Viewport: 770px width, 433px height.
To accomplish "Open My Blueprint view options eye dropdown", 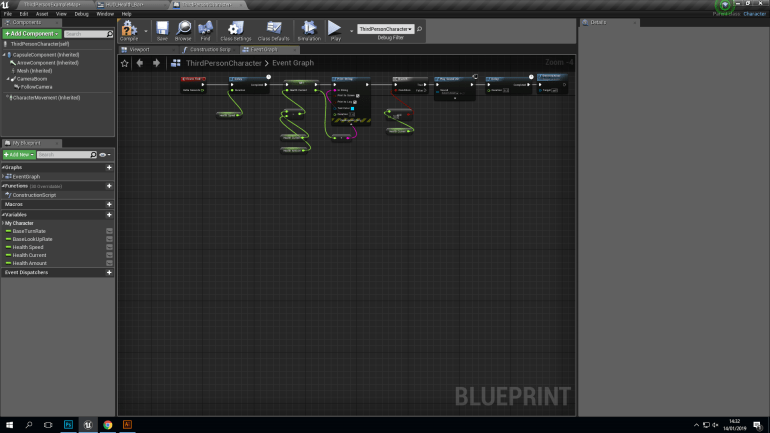I will point(105,155).
